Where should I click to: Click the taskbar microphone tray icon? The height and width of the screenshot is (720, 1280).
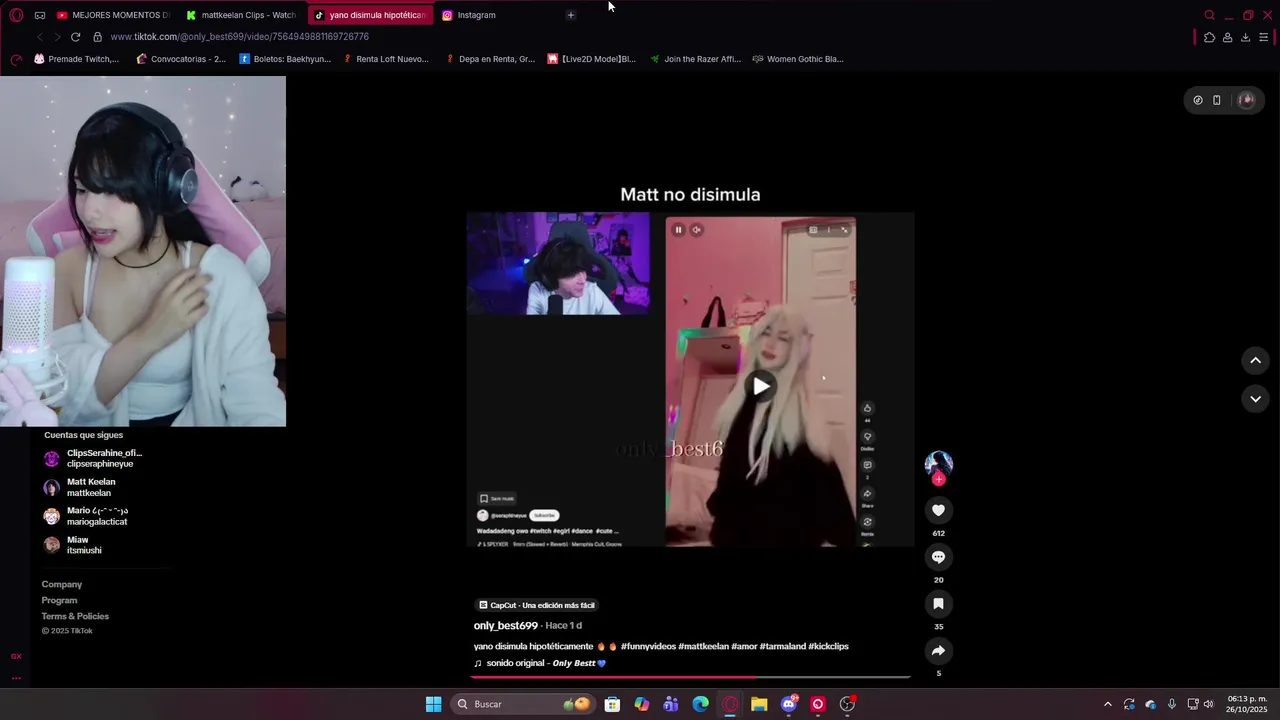click(x=1172, y=704)
